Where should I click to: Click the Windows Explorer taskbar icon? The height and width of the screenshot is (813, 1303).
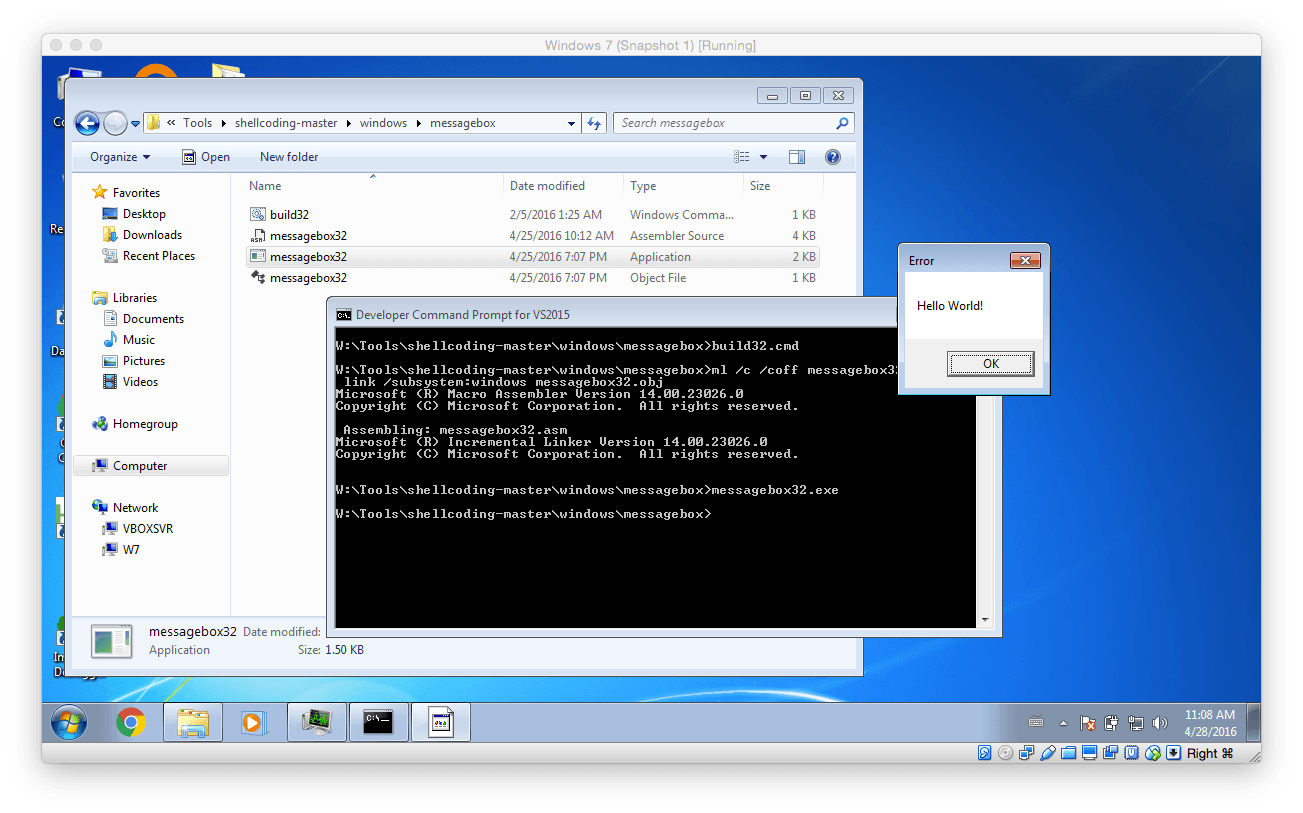(x=193, y=722)
